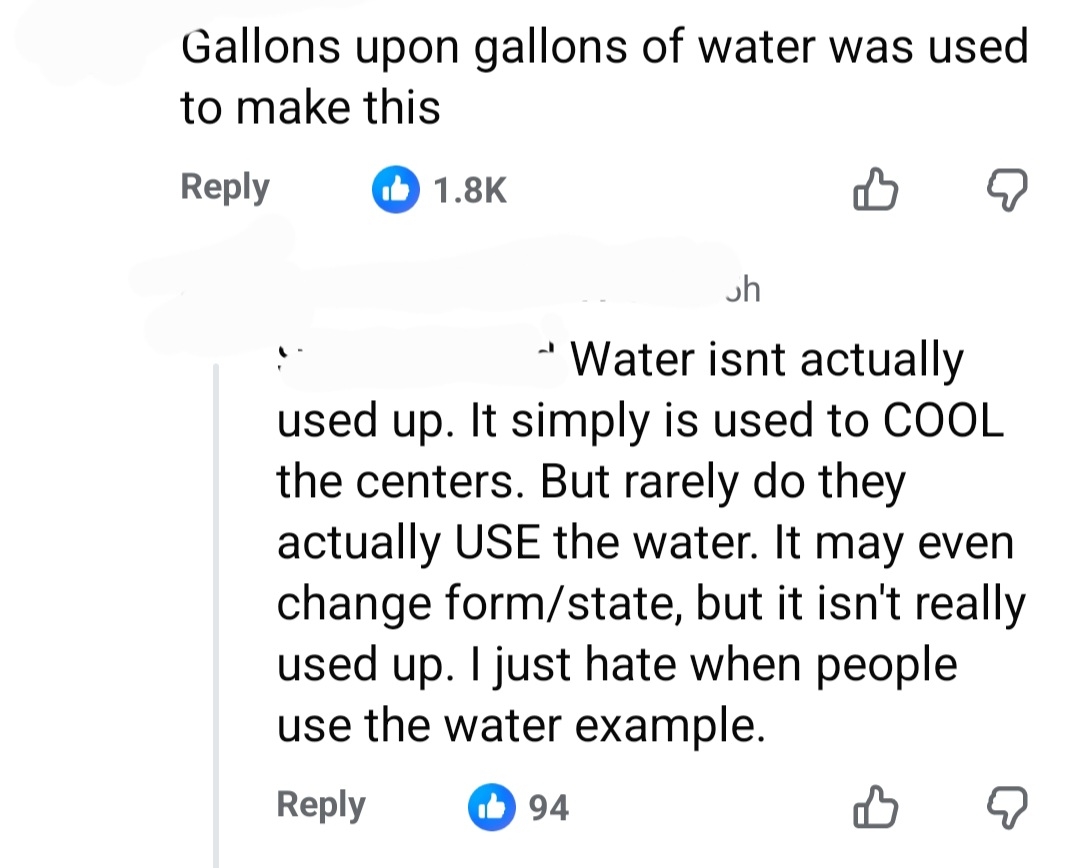Click the blue like icon beside 94
1080x868 pixels.
pos(489,806)
